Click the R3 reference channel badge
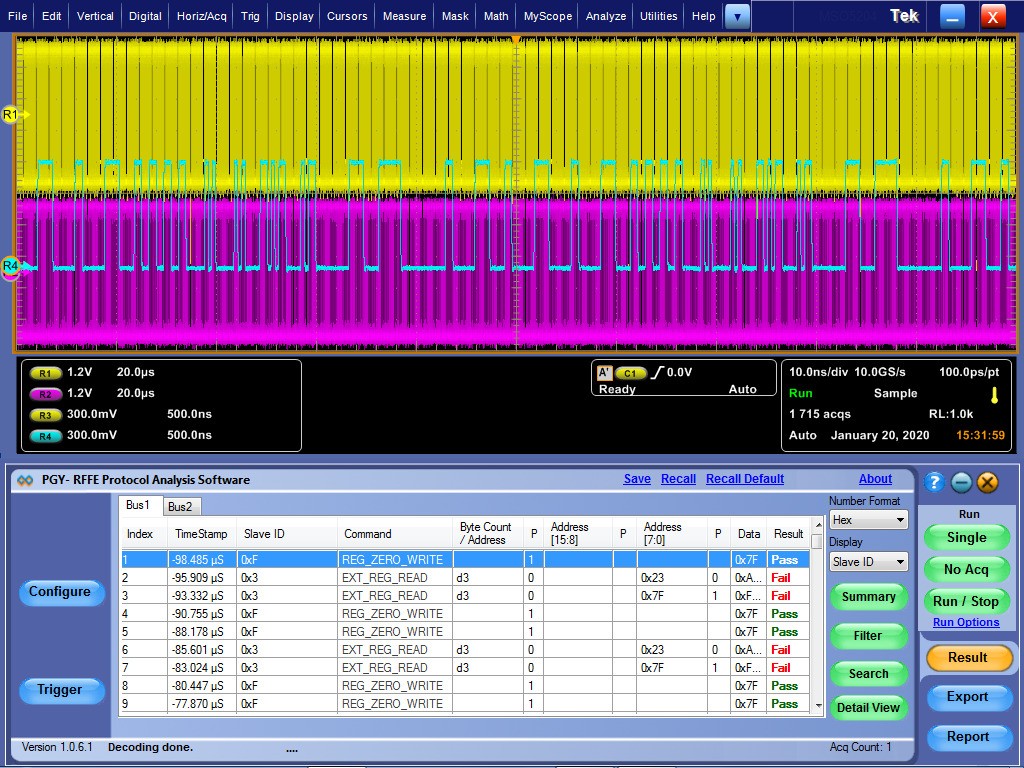 click(46, 414)
